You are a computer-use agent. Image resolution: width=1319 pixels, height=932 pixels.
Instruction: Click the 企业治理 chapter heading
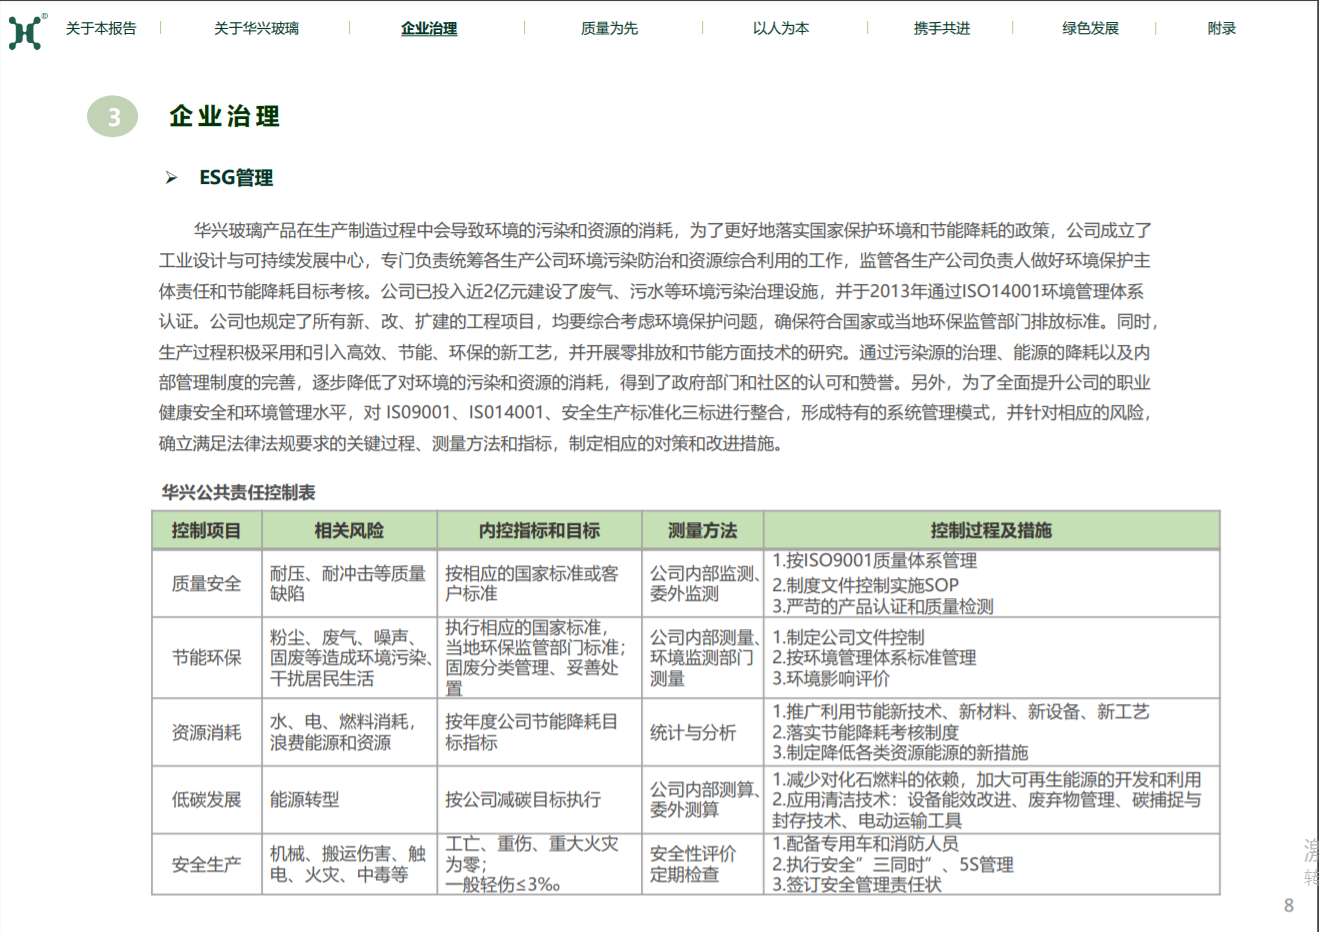pos(224,116)
